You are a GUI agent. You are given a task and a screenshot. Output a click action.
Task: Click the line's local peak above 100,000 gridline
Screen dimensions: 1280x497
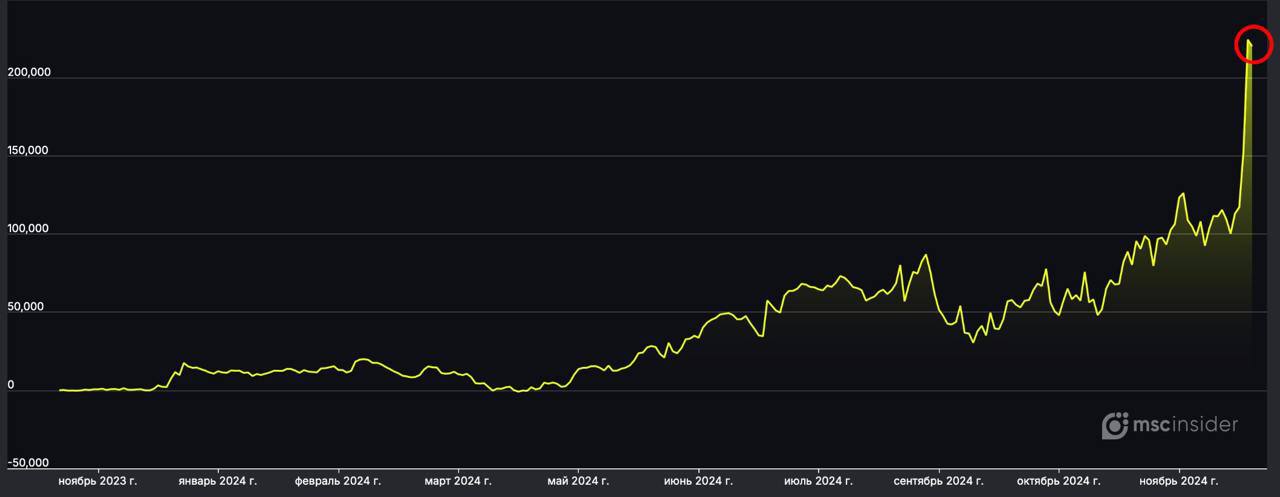click(x=1183, y=194)
